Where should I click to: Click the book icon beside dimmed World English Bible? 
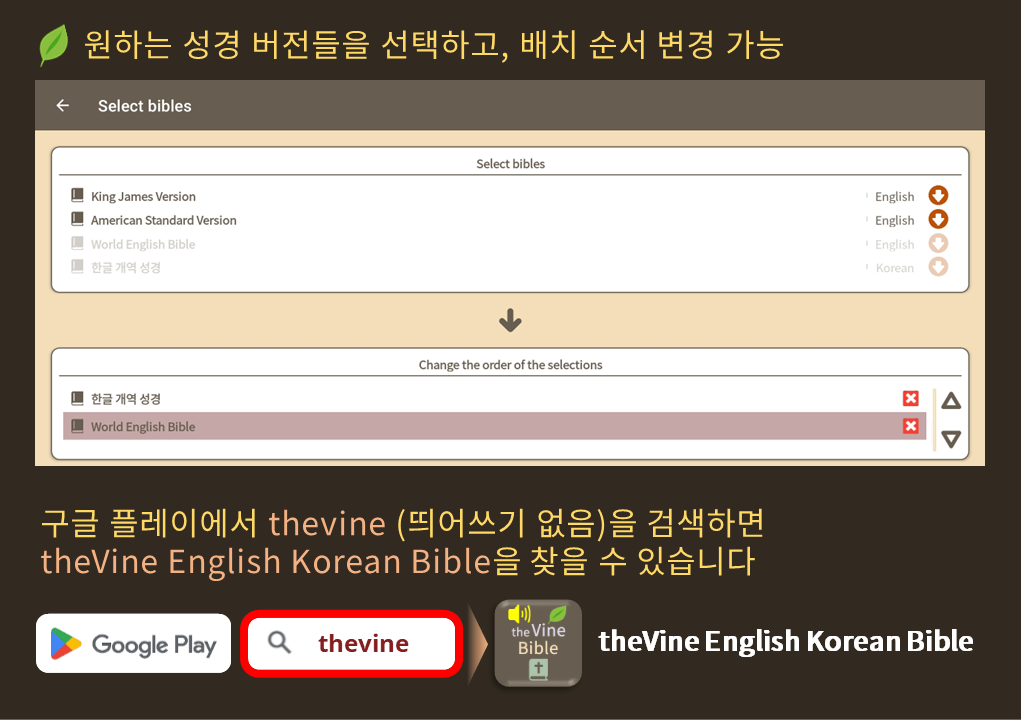pos(77,243)
